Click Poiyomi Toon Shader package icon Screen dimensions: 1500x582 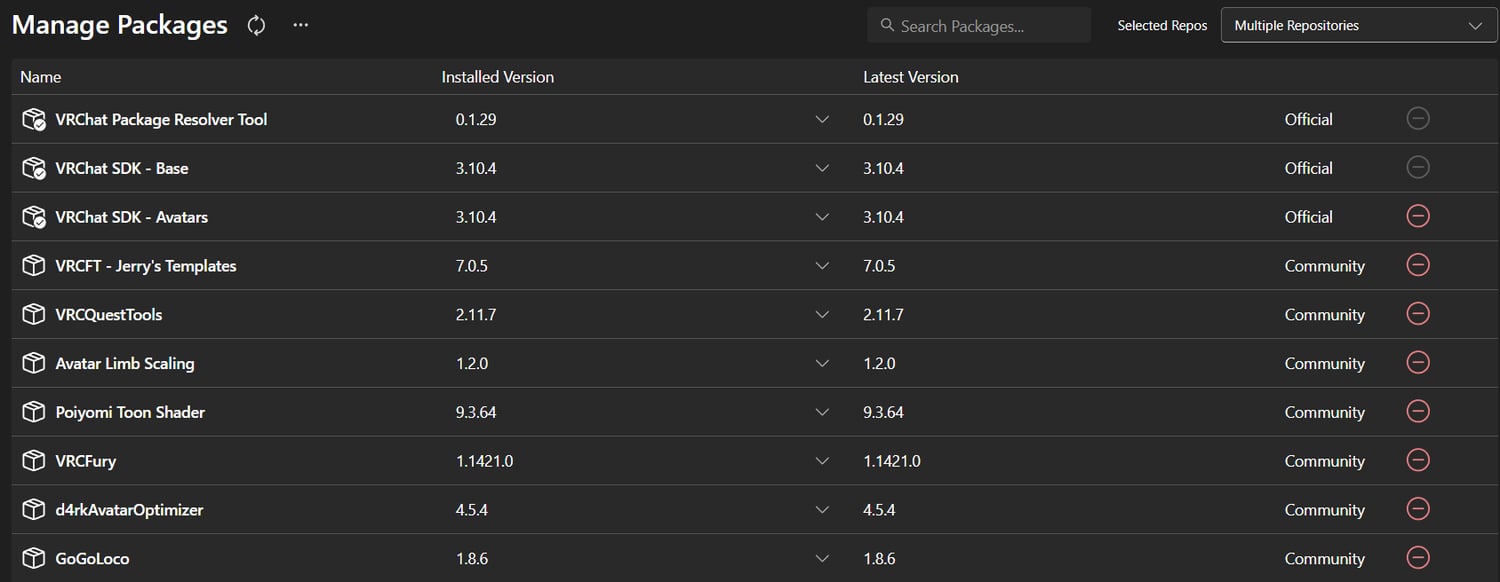pyautogui.click(x=34, y=412)
